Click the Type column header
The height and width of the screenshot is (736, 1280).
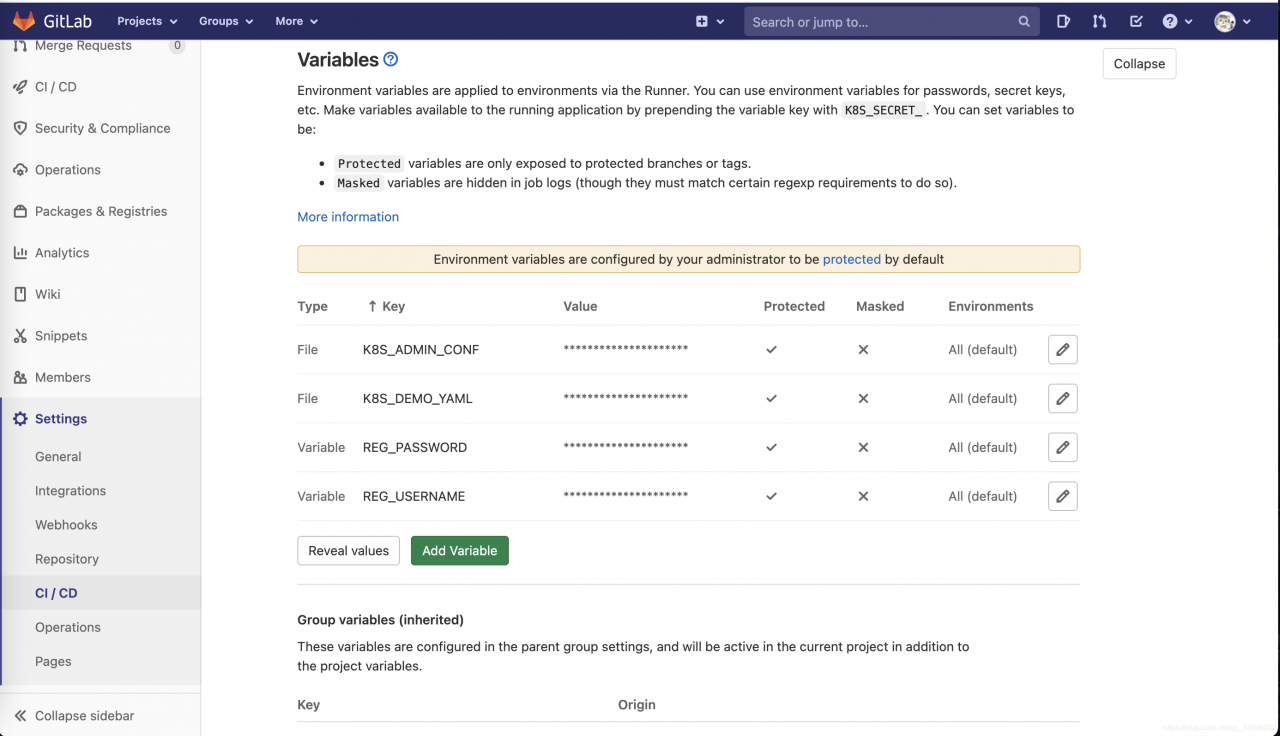point(313,306)
